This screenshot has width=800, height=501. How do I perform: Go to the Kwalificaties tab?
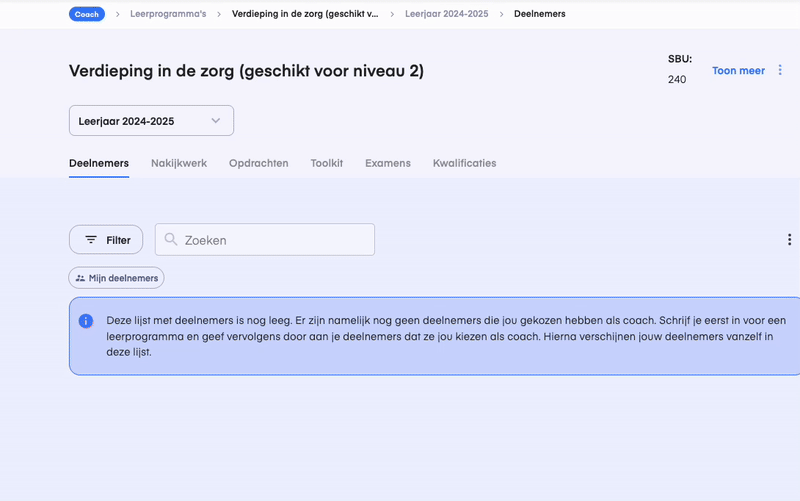point(464,163)
